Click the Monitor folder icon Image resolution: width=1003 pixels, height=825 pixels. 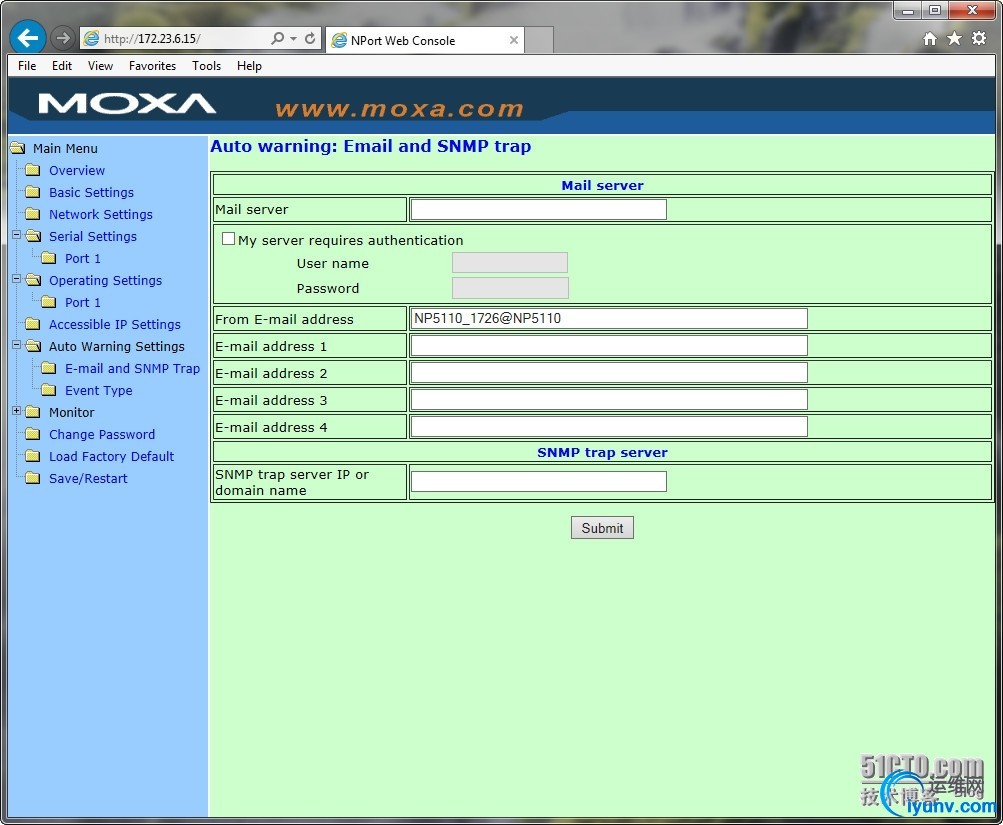point(33,412)
